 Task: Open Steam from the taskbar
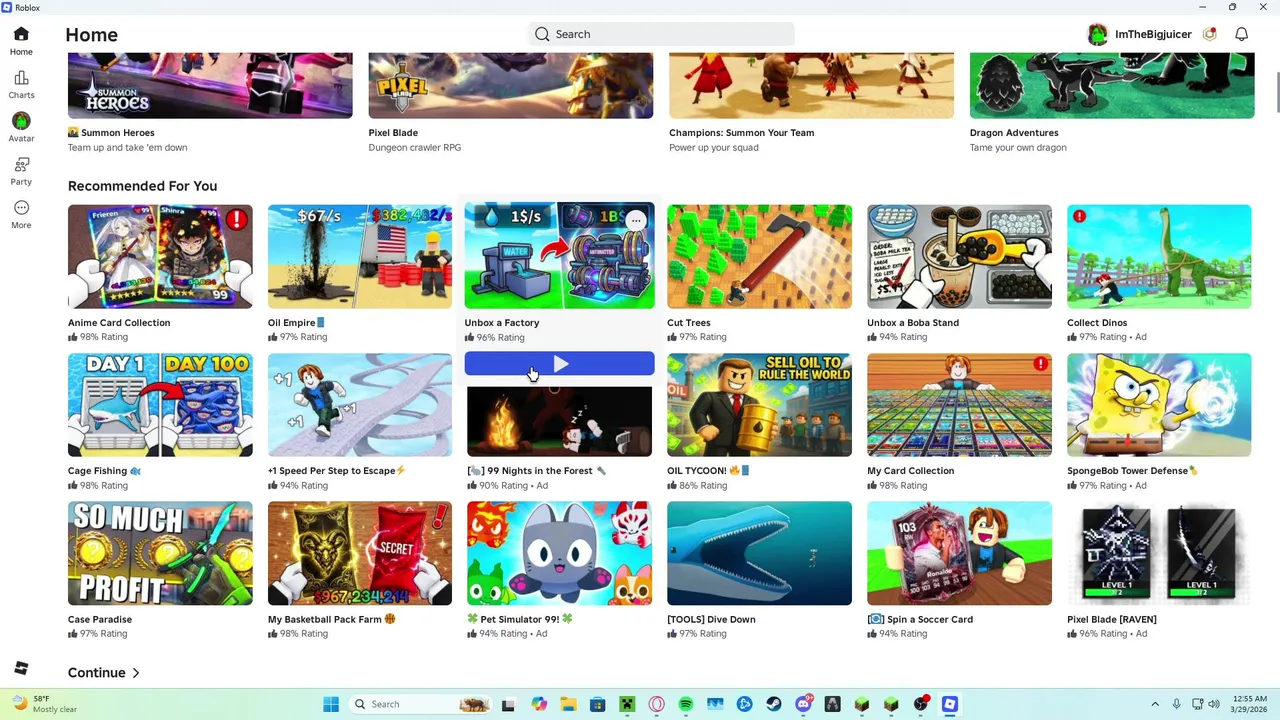(774, 704)
